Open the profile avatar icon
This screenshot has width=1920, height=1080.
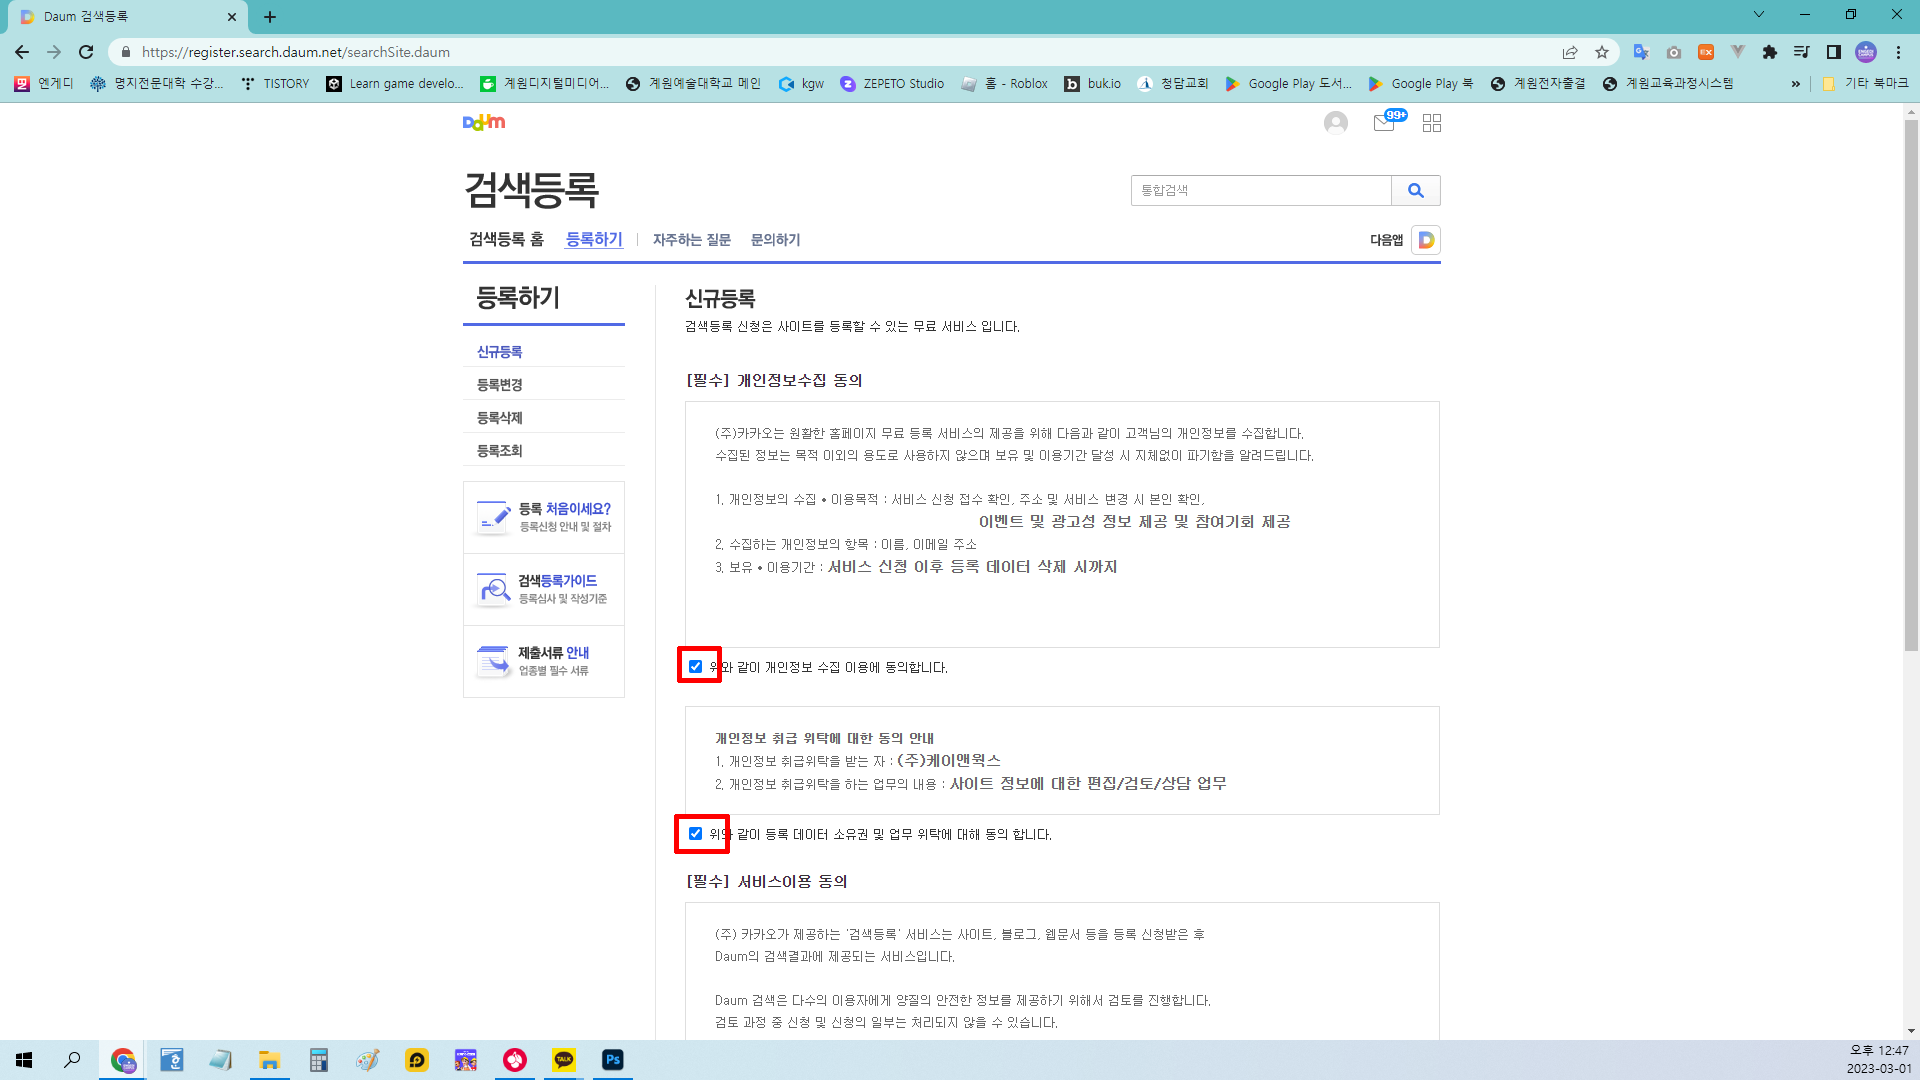(1335, 123)
